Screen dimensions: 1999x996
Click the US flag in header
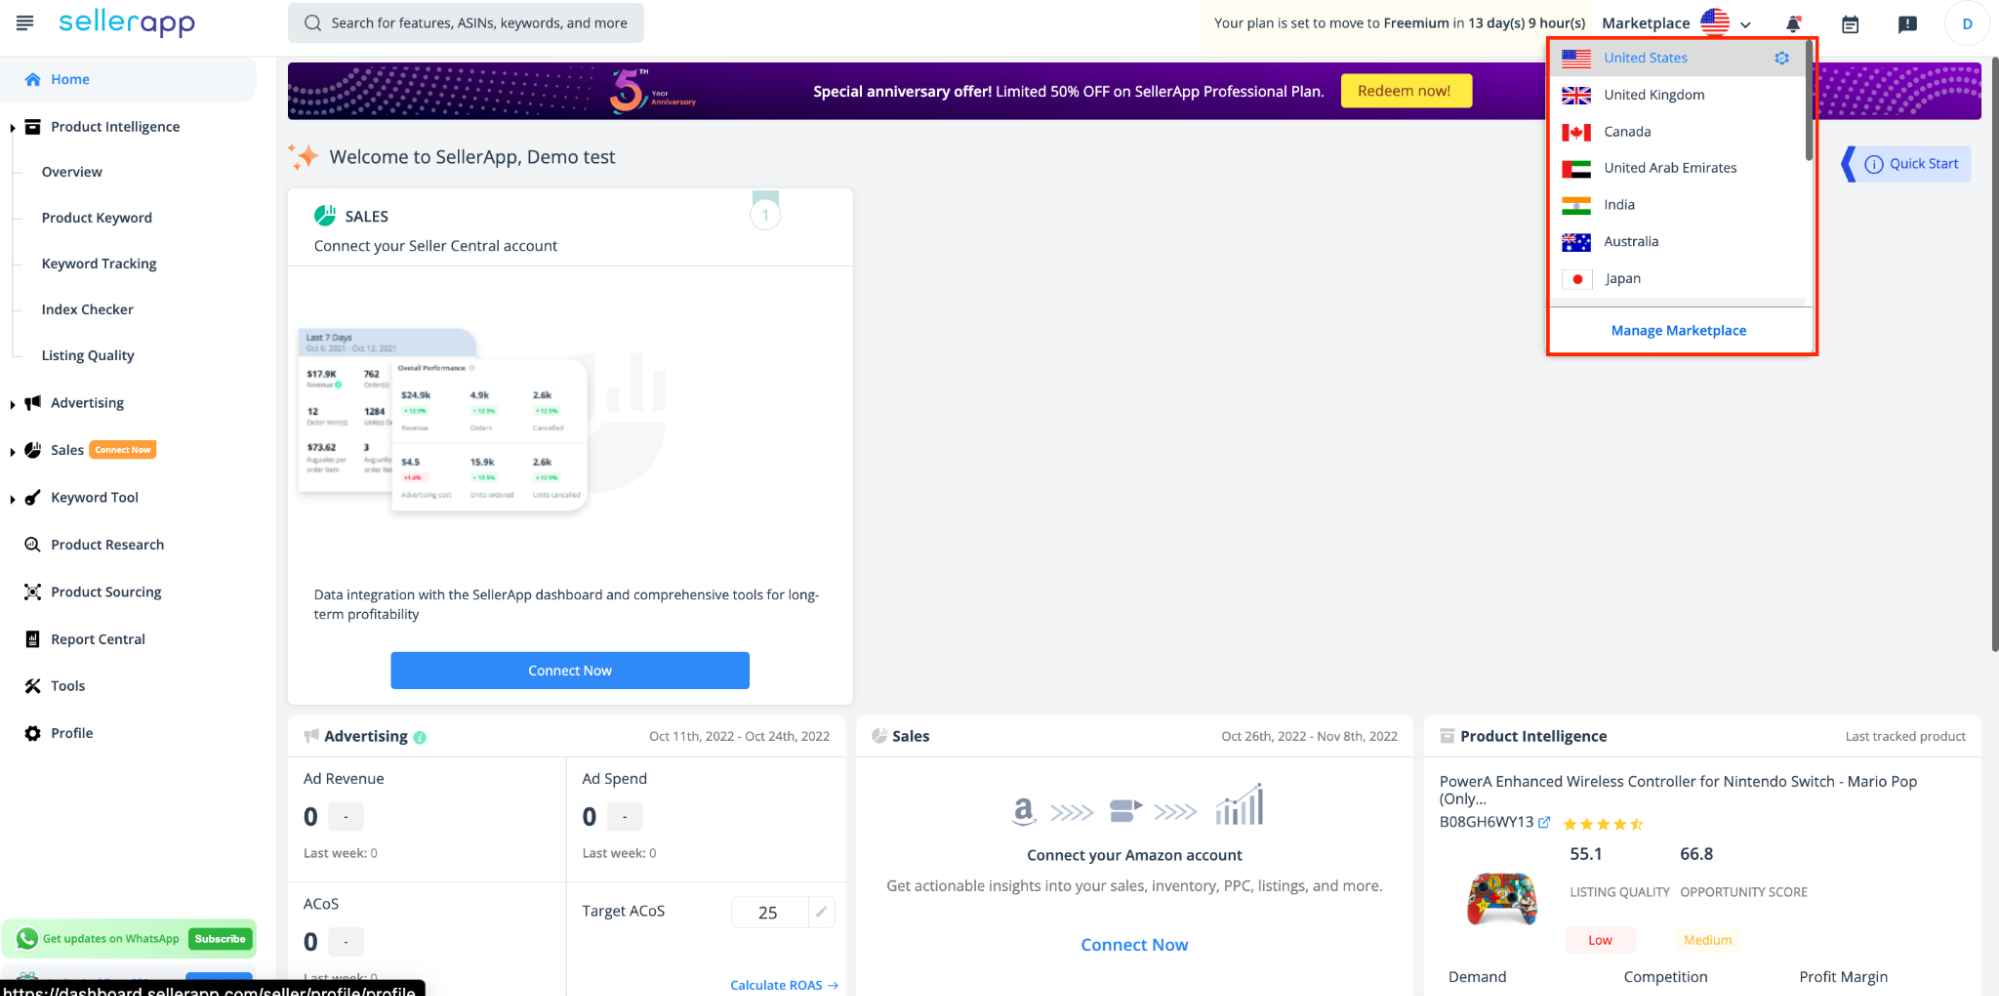(1715, 22)
